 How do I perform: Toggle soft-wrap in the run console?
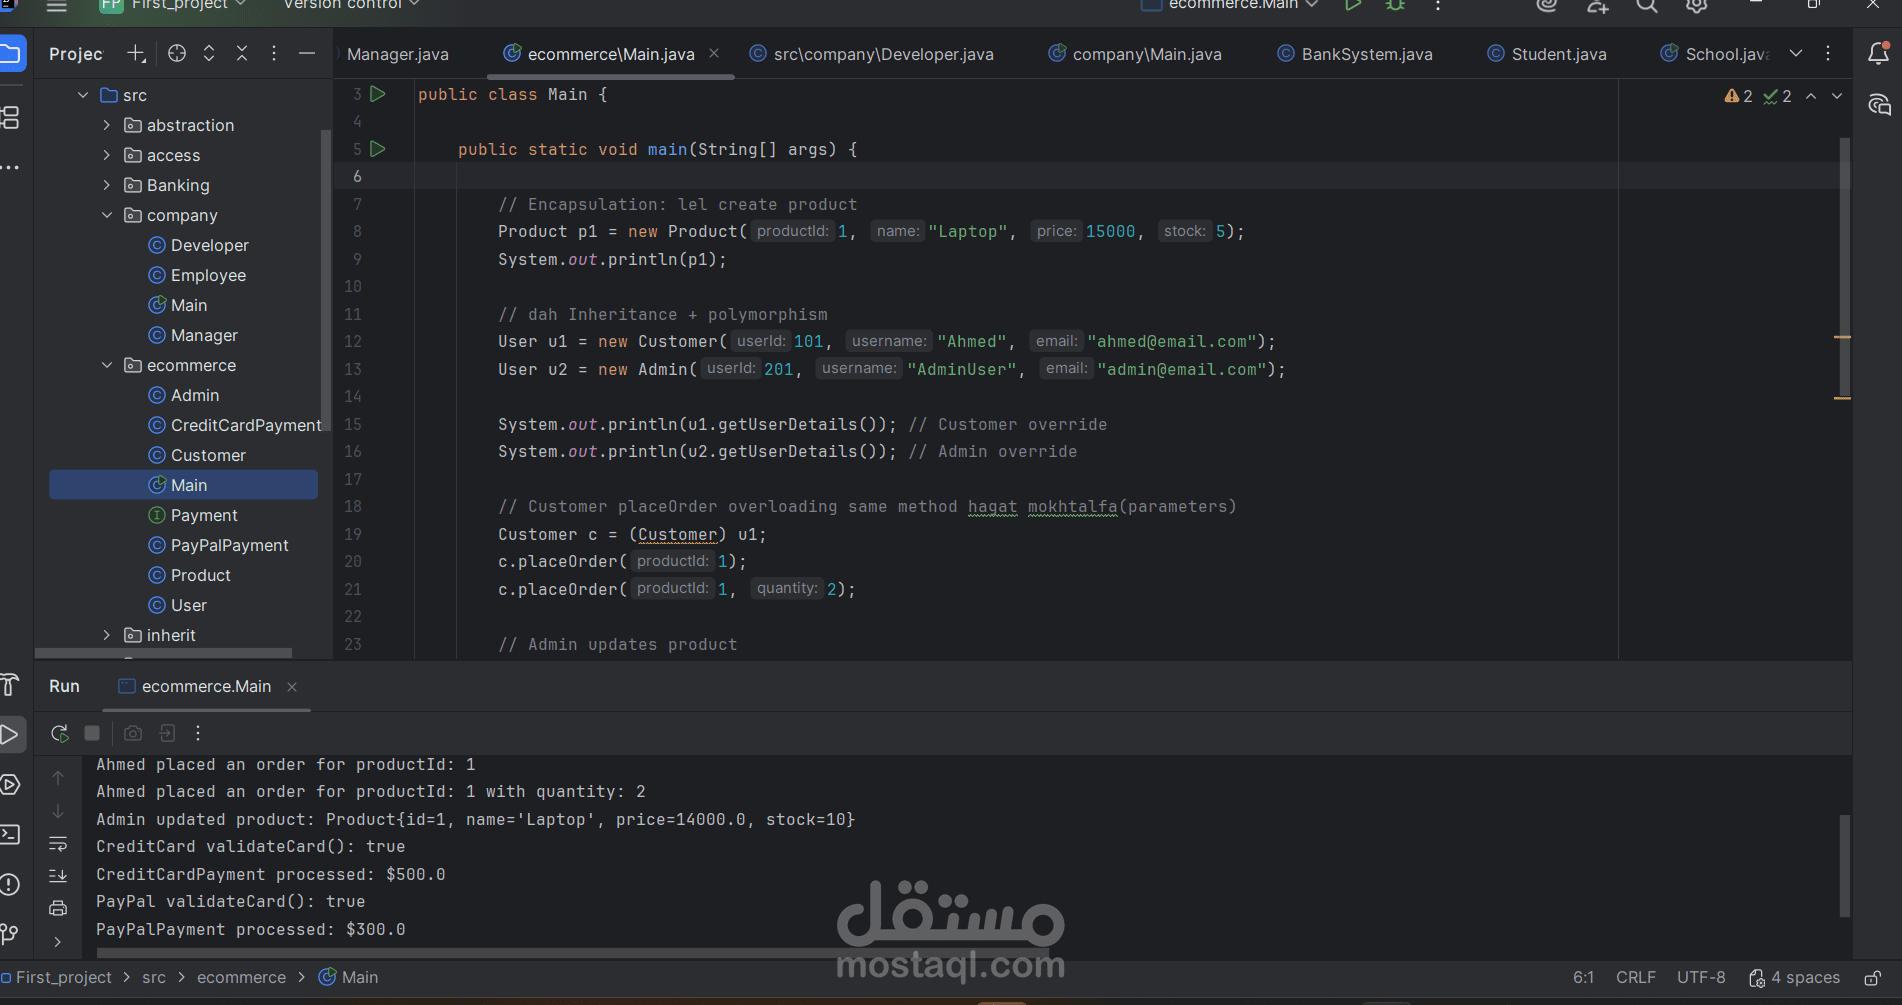[58, 843]
